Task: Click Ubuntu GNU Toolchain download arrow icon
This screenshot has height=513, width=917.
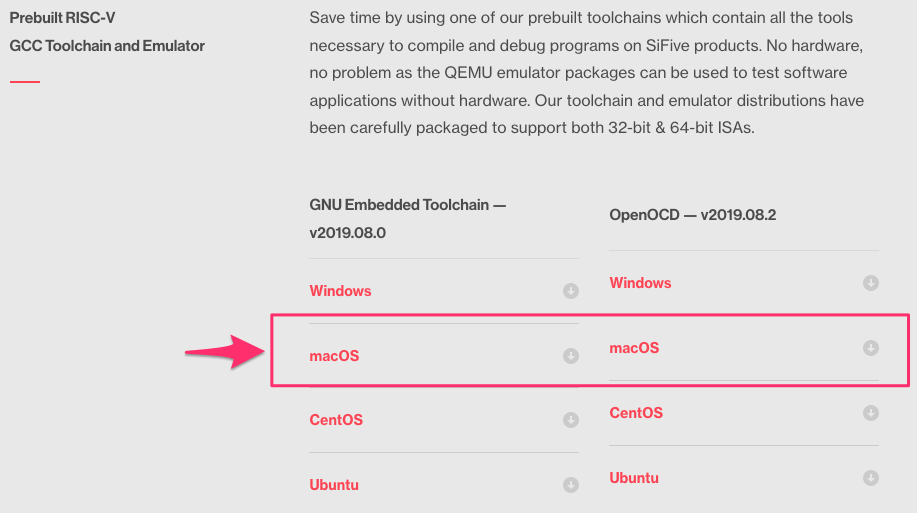Action: click(x=571, y=485)
